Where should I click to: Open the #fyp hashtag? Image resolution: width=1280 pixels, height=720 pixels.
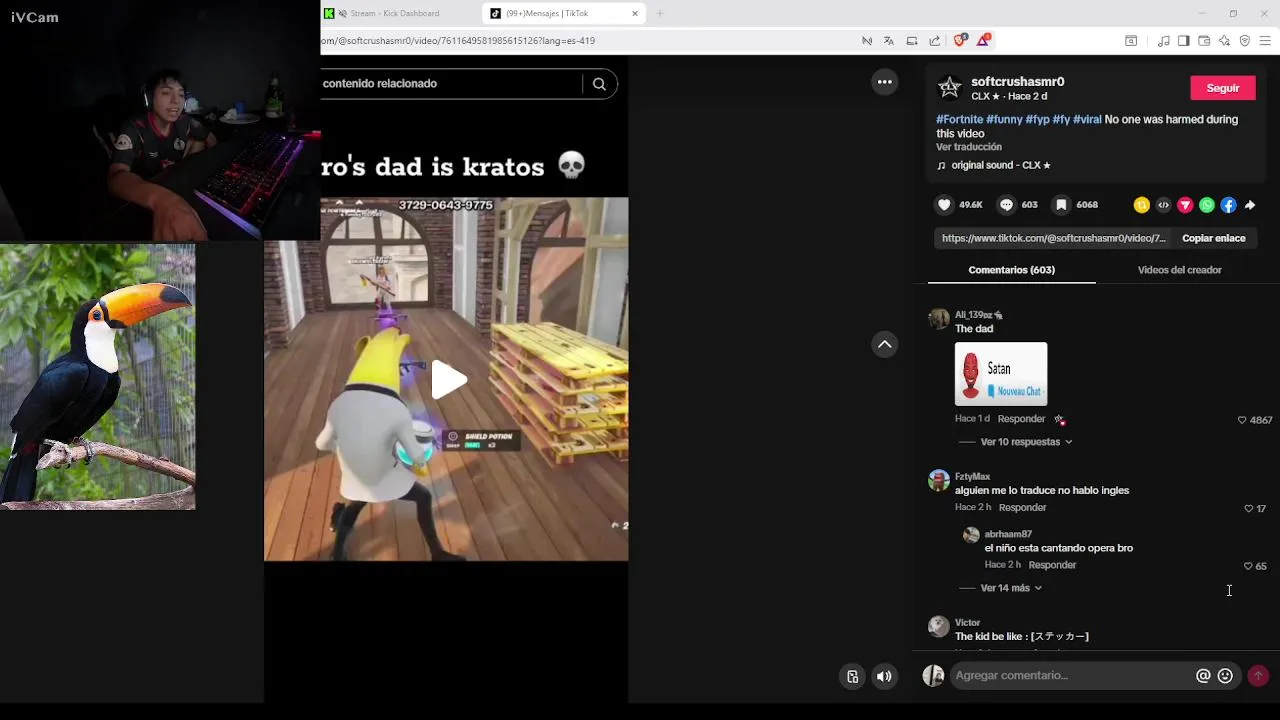1037,119
